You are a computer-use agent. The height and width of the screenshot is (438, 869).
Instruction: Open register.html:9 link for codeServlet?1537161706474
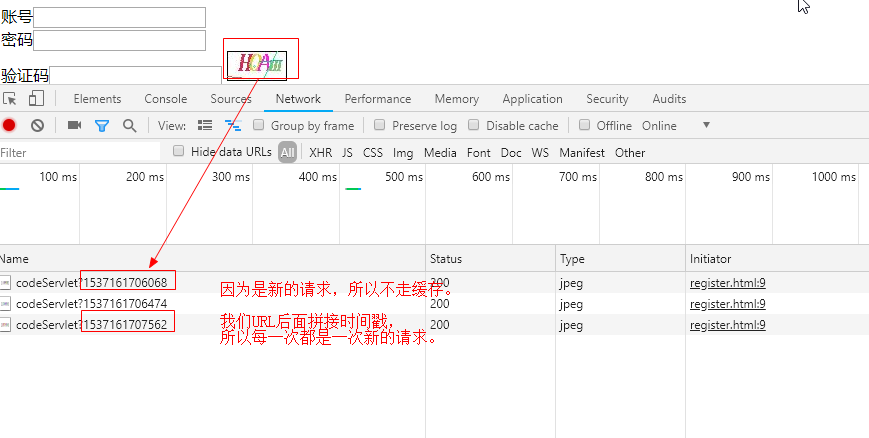(x=728, y=304)
